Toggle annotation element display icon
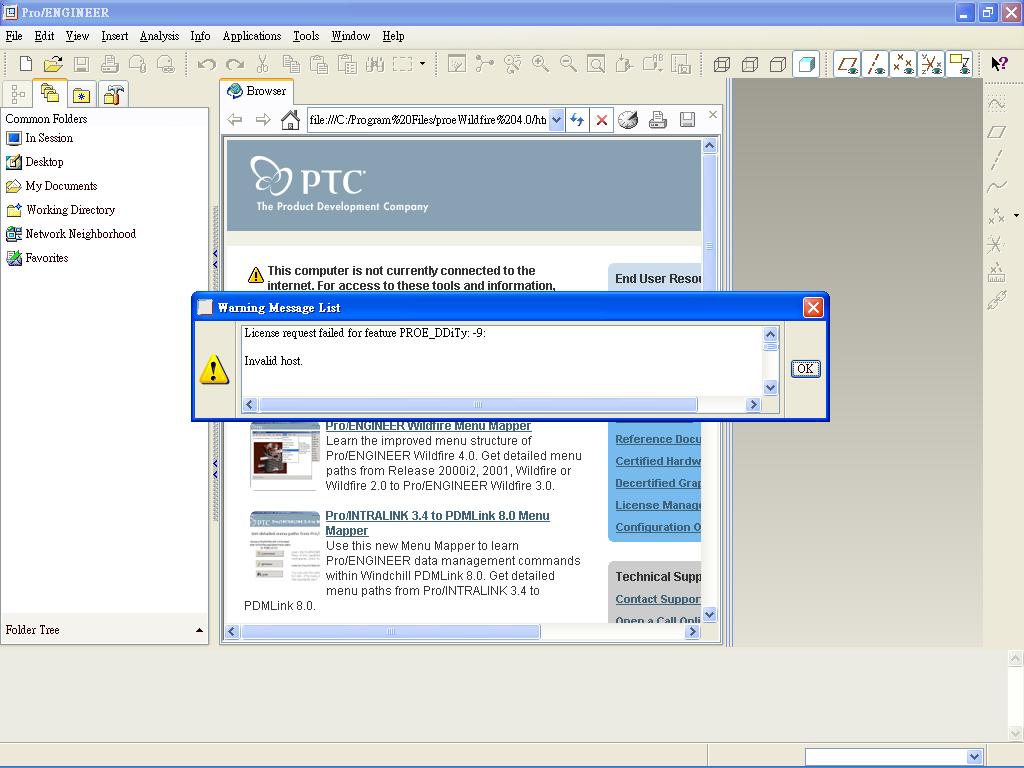Image resolution: width=1024 pixels, height=768 pixels. pyautogui.click(x=960, y=64)
